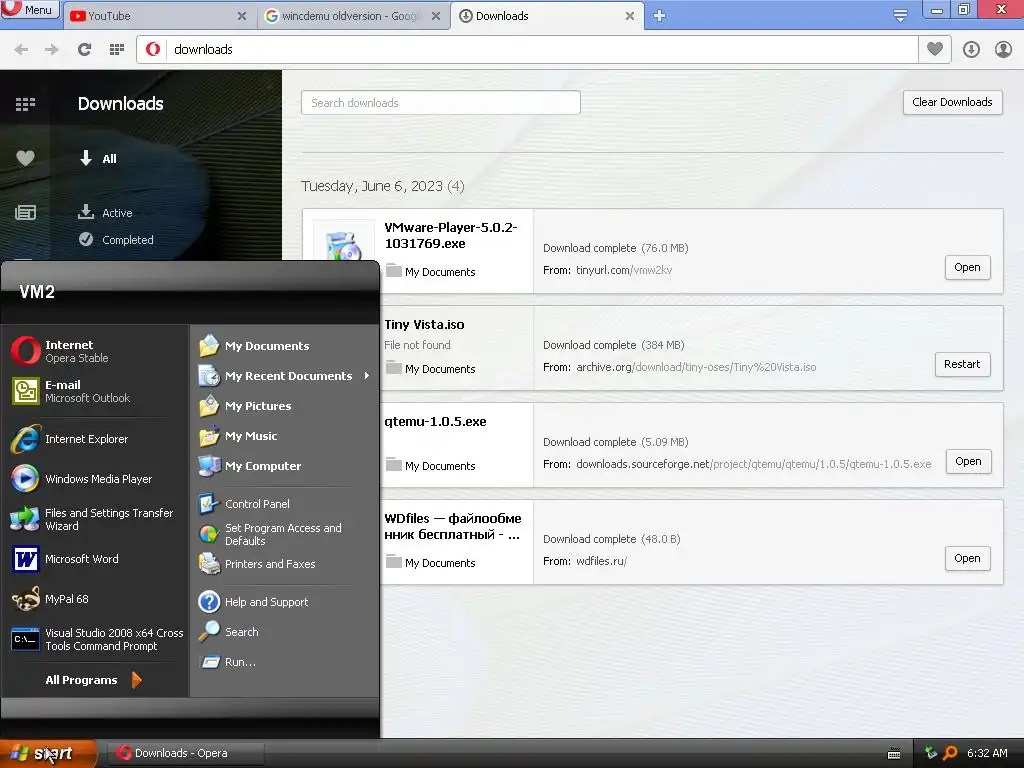
Task: Open My Documents folder for WDfiles download
Action: coord(431,562)
